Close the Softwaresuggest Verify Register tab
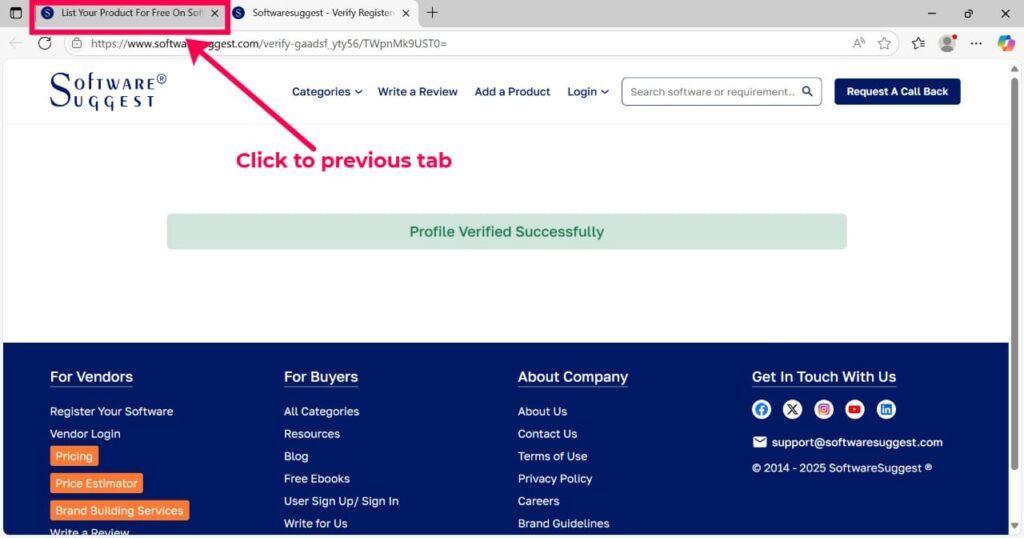The width and height of the screenshot is (1024, 538). pos(406,13)
